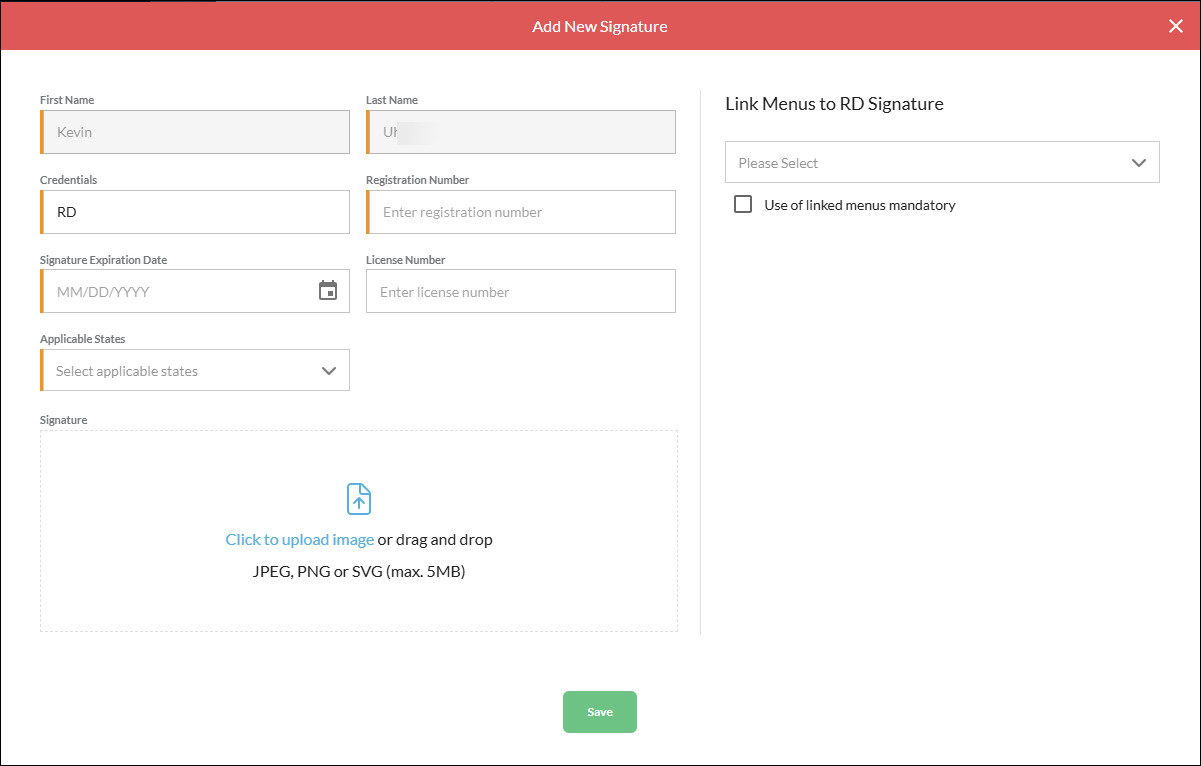Click the 'Registration Number' label
1201x766 pixels.
pyautogui.click(x=418, y=180)
